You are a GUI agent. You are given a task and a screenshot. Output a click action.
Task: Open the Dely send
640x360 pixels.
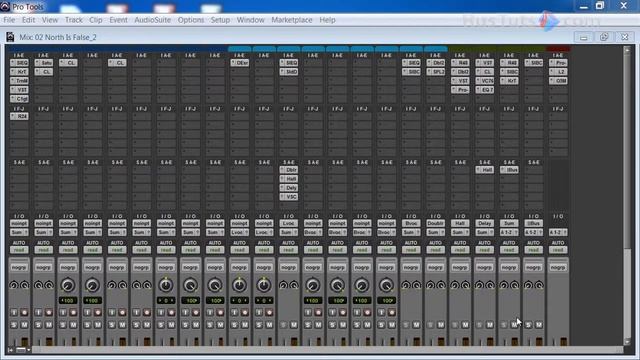point(289,188)
